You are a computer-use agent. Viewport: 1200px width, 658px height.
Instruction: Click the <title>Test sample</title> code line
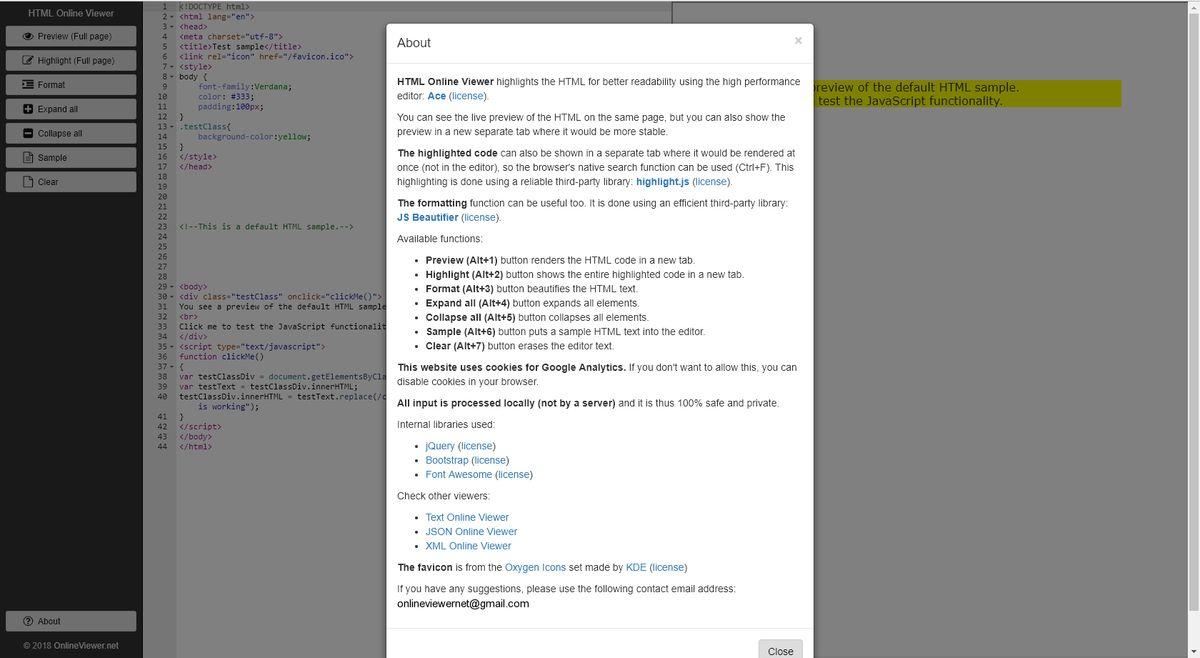[x=240, y=47]
